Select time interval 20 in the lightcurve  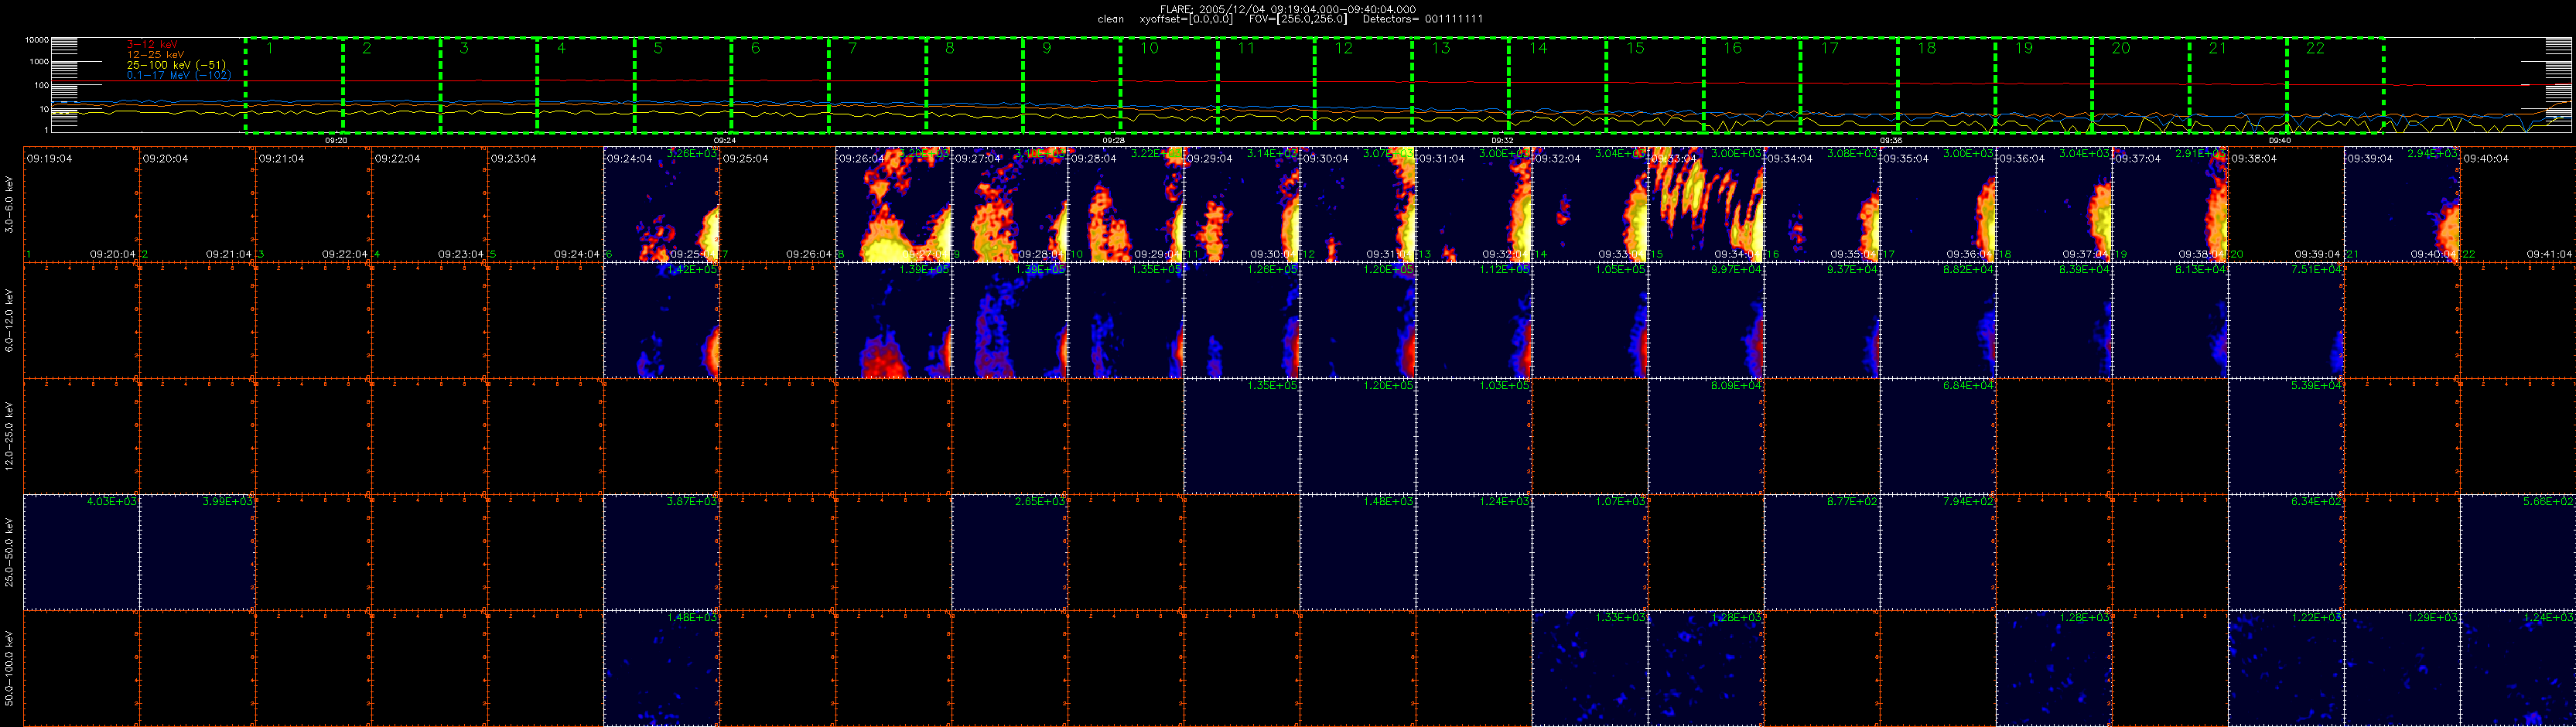[x=2140, y=85]
